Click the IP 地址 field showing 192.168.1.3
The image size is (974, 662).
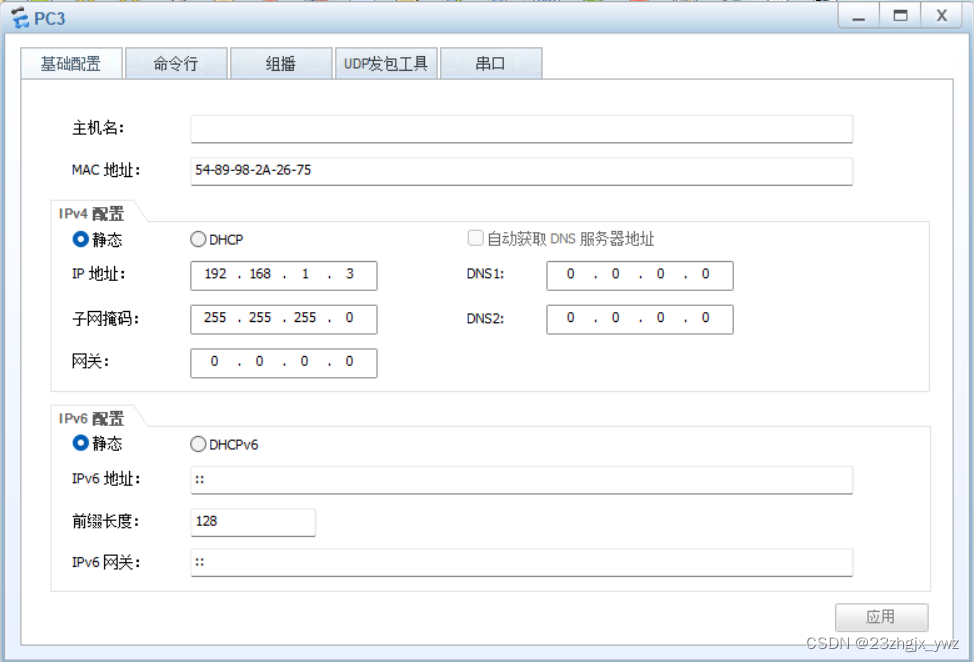tap(283, 275)
